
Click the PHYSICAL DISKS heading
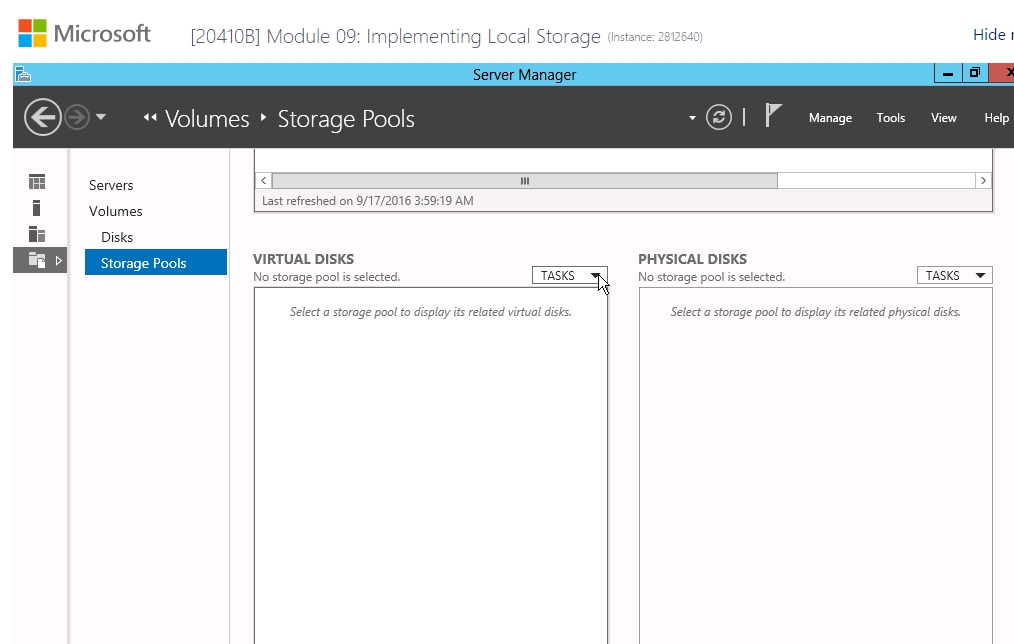(692, 259)
